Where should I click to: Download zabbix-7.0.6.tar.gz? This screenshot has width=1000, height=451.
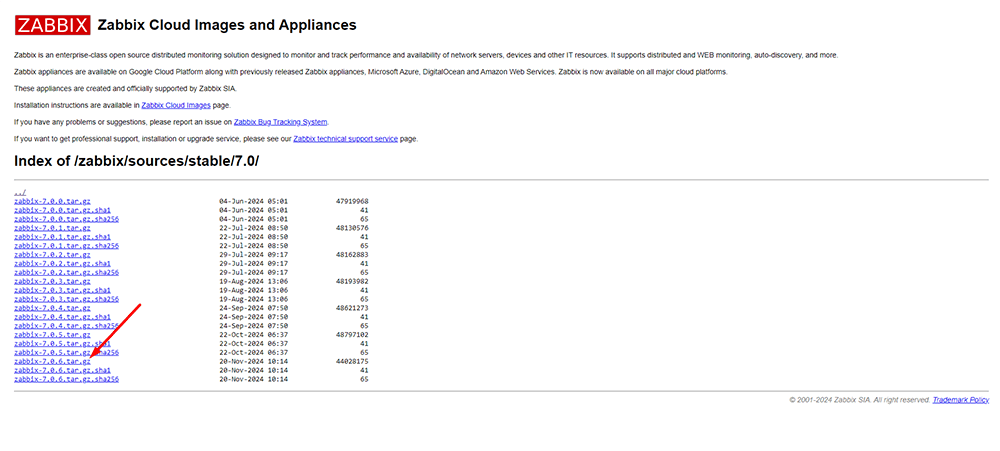[x=52, y=362]
